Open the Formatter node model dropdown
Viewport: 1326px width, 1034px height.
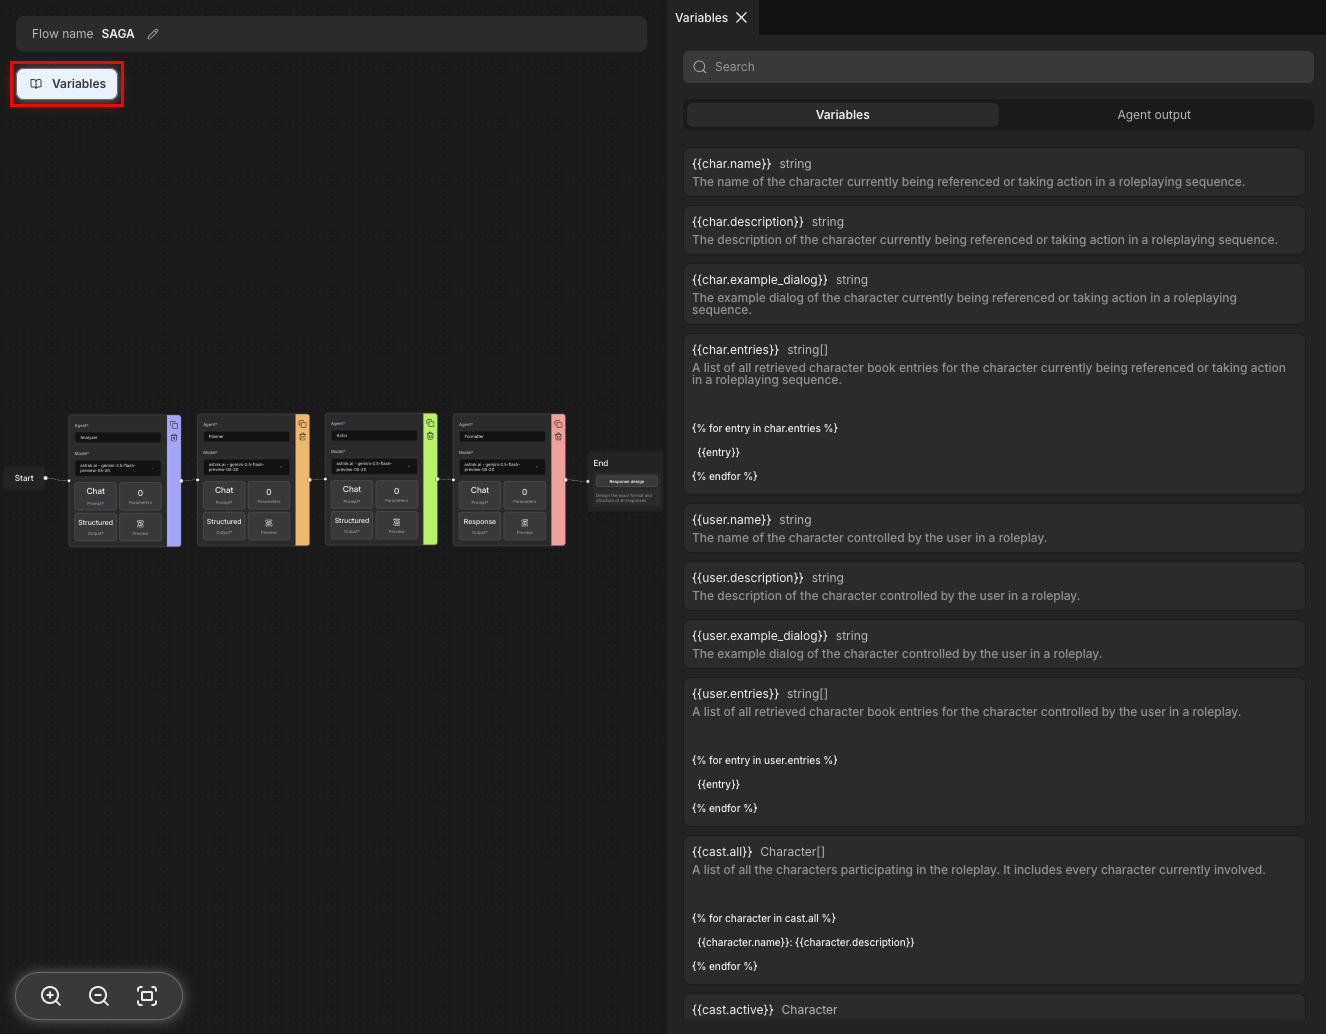tap(503, 467)
